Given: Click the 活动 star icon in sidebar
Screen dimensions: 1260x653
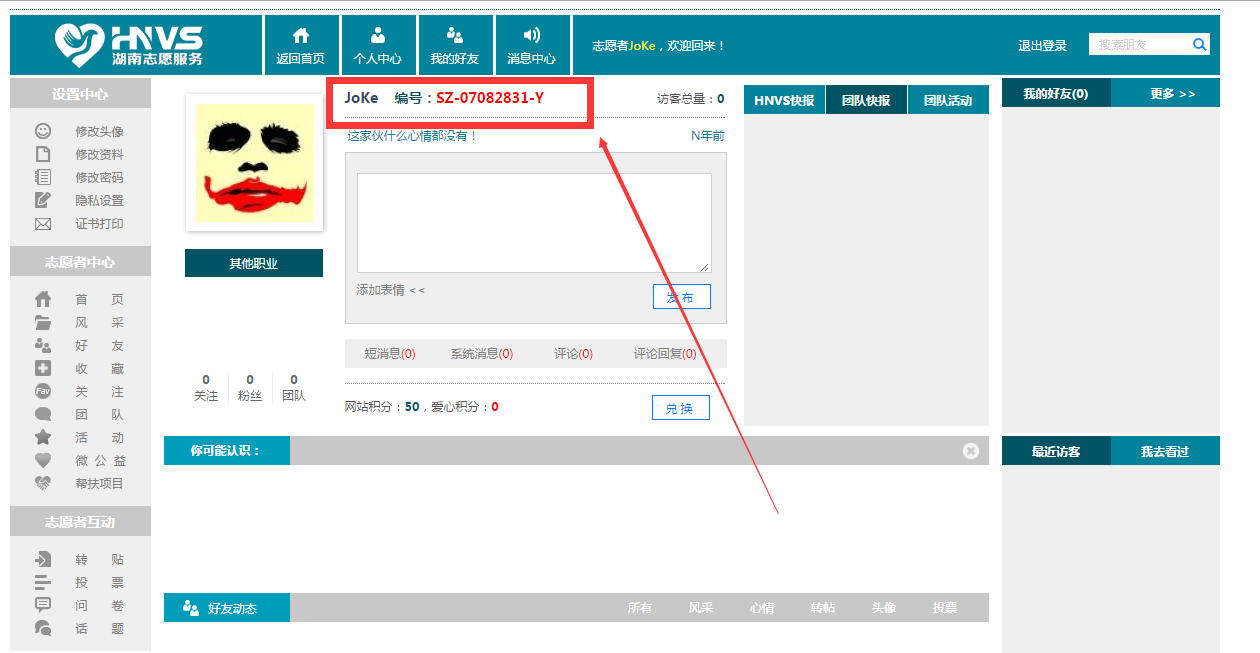Looking at the screenshot, I should pyautogui.click(x=43, y=437).
